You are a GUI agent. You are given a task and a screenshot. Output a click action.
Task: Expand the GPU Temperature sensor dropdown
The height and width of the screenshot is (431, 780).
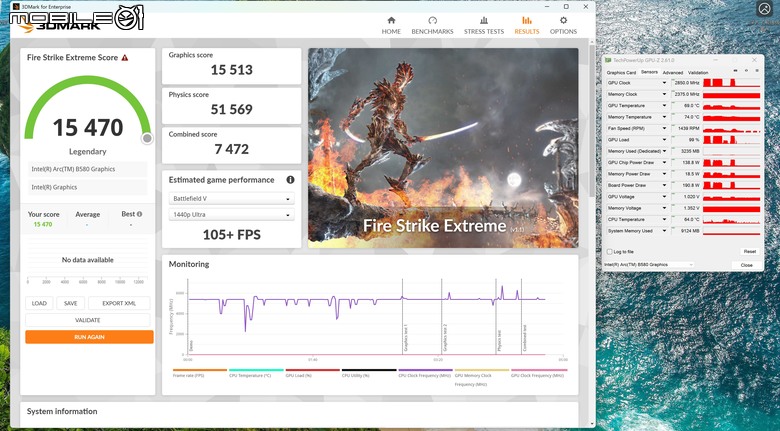664,106
